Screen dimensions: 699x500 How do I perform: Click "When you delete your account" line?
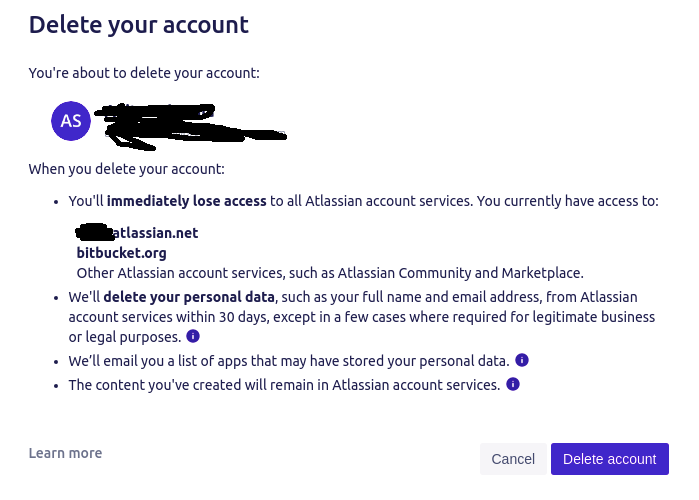pyautogui.click(x=127, y=169)
